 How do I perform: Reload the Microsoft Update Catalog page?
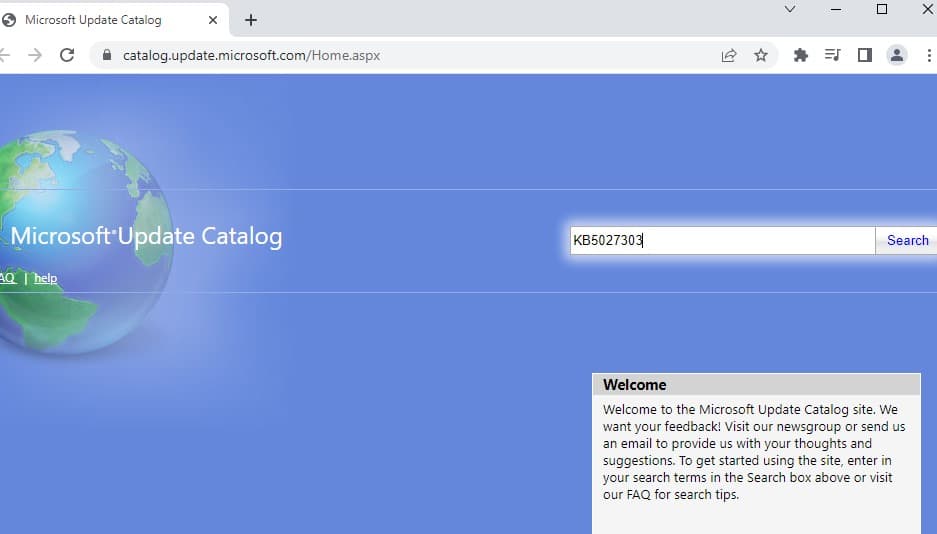67,56
